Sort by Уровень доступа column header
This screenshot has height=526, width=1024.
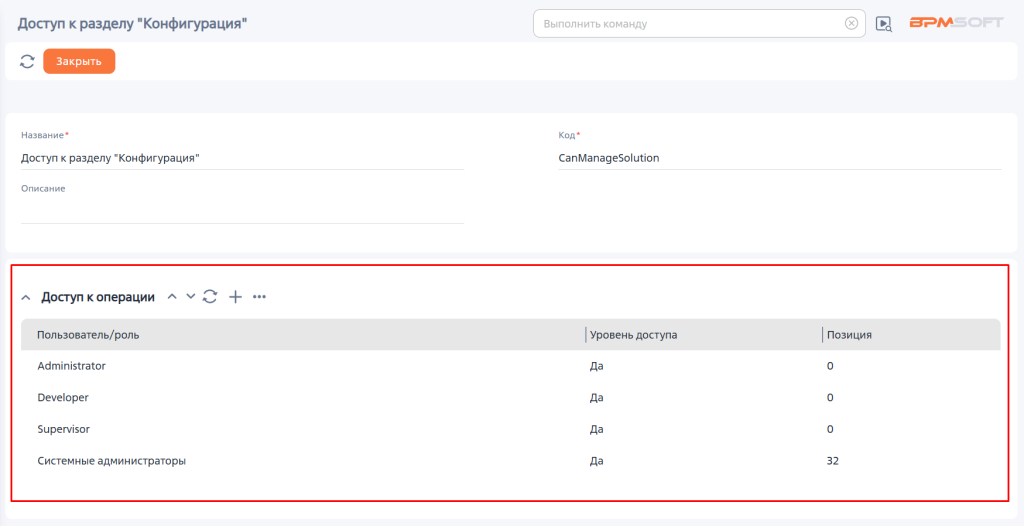point(634,335)
